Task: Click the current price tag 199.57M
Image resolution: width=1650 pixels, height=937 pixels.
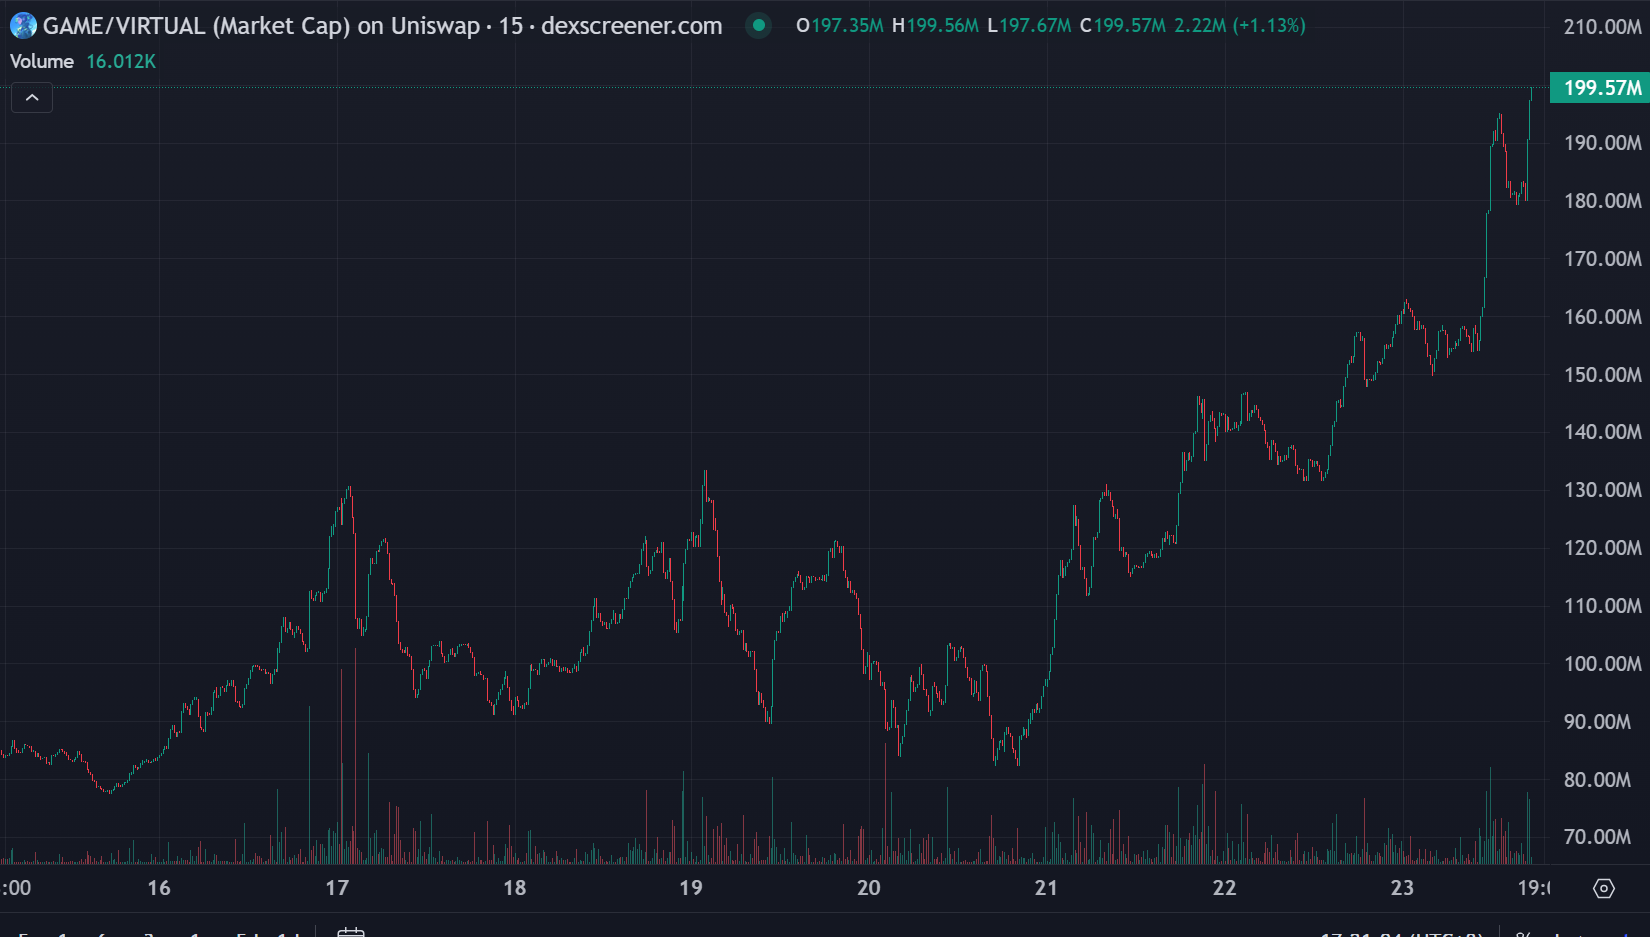Action: point(1601,88)
